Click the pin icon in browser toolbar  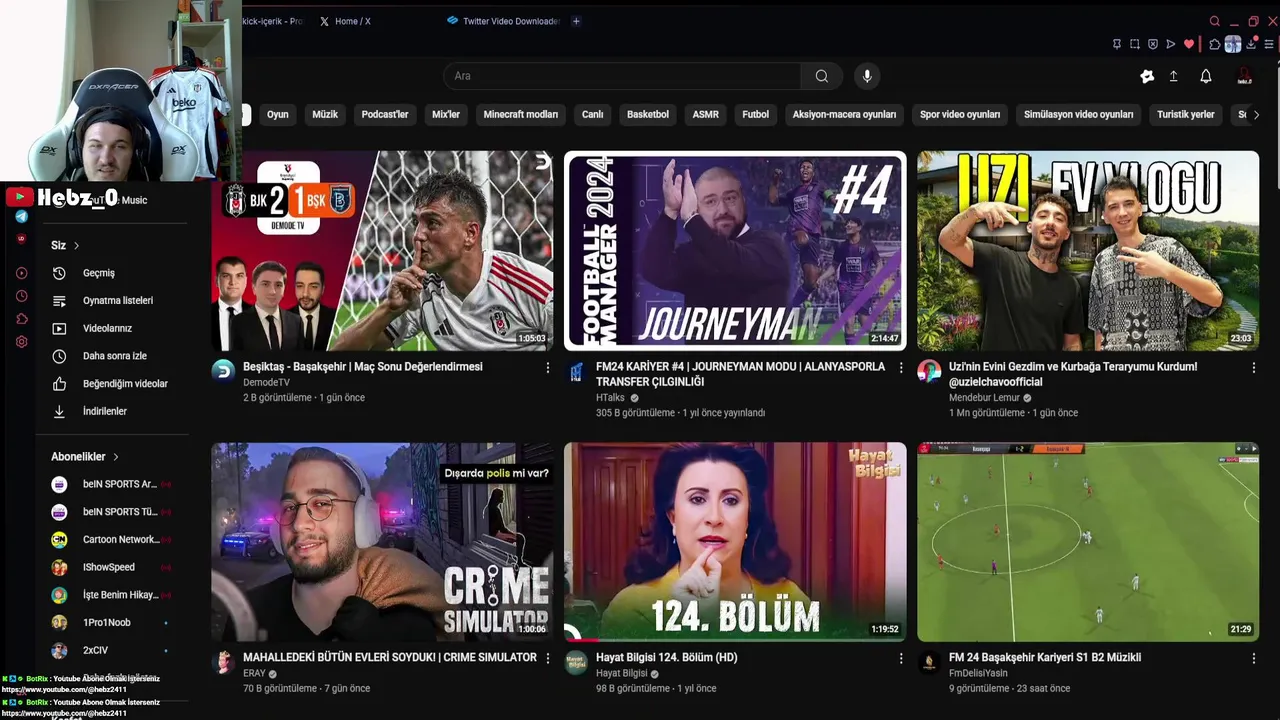tap(1117, 44)
